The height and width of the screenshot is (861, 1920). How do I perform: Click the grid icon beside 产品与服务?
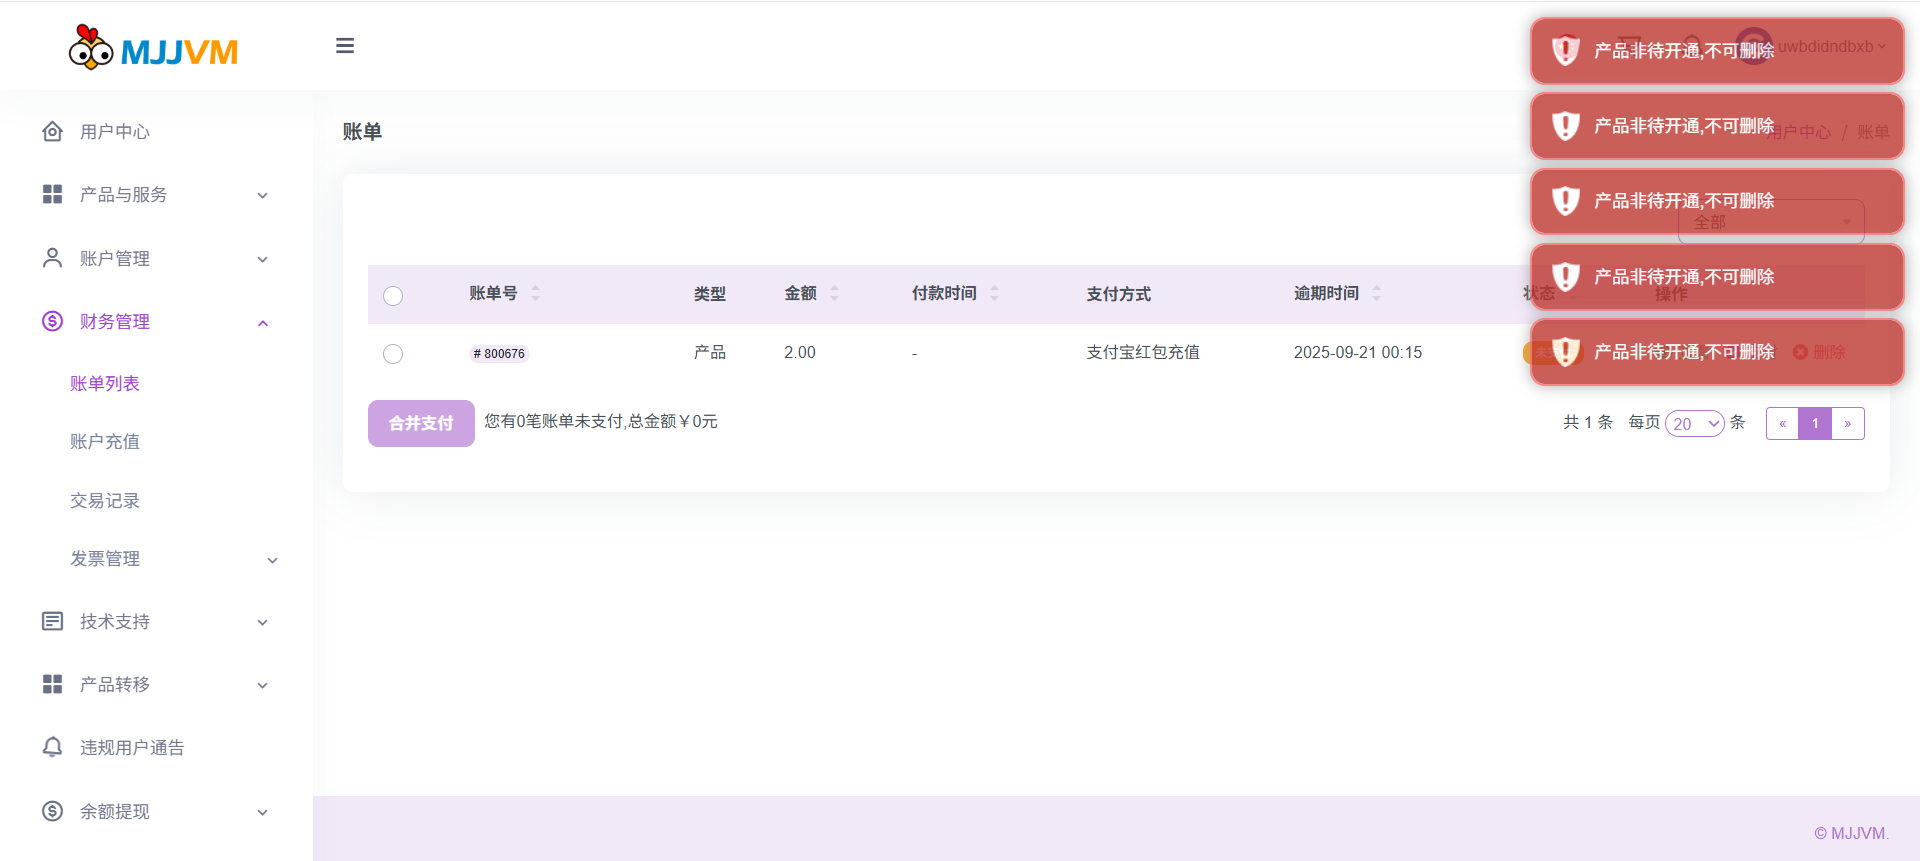coord(52,194)
